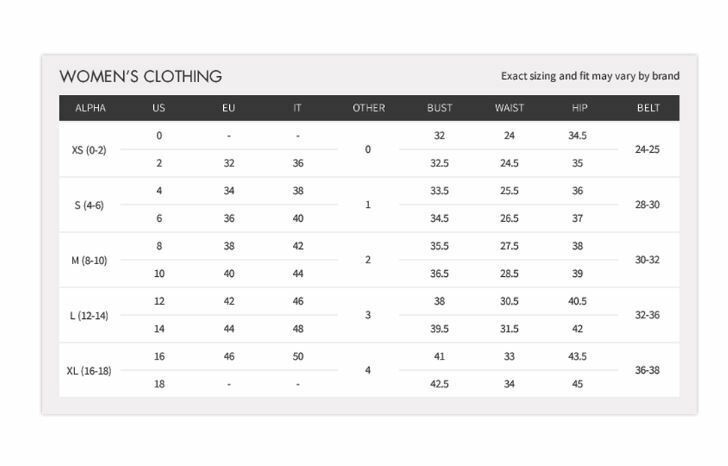Screen dimensions: 728x466
Task: Click the 30-32 belt size cell
Action: 647,259
